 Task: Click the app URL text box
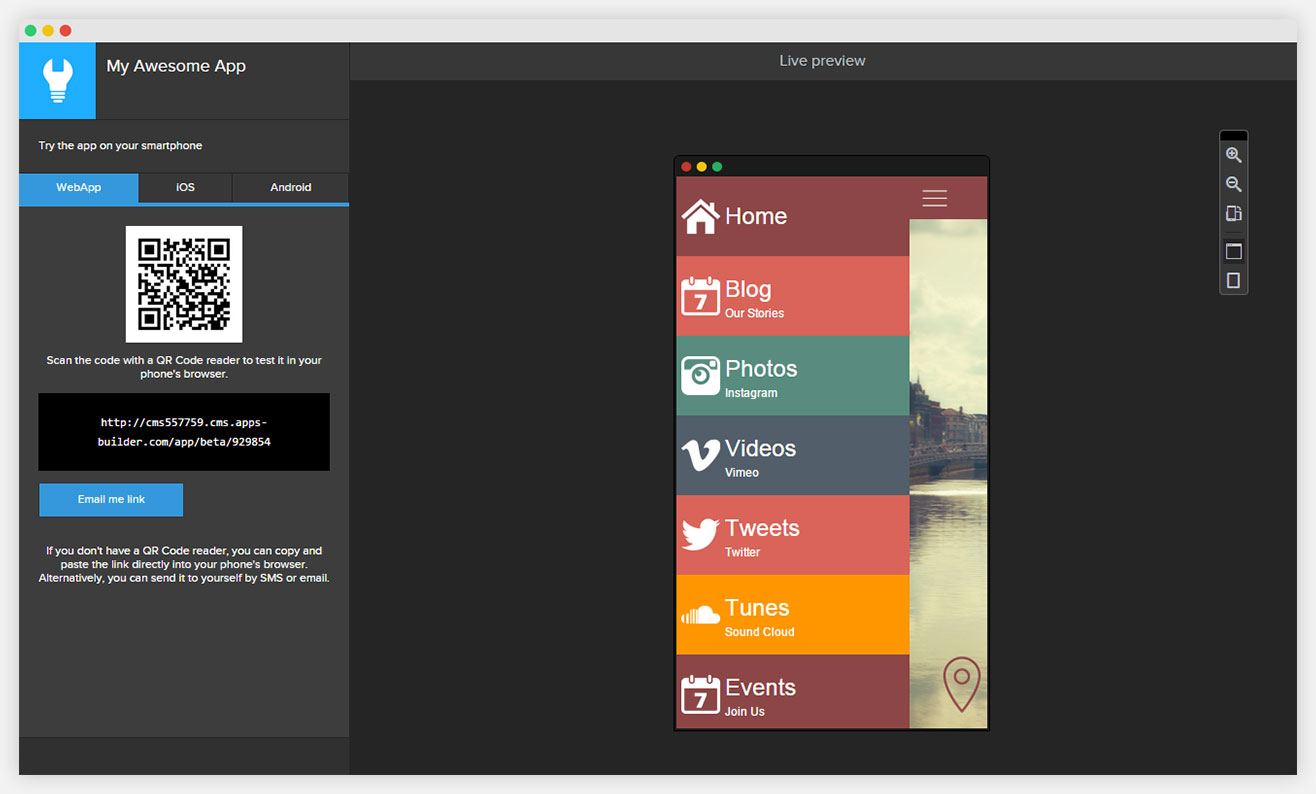(x=184, y=432)
